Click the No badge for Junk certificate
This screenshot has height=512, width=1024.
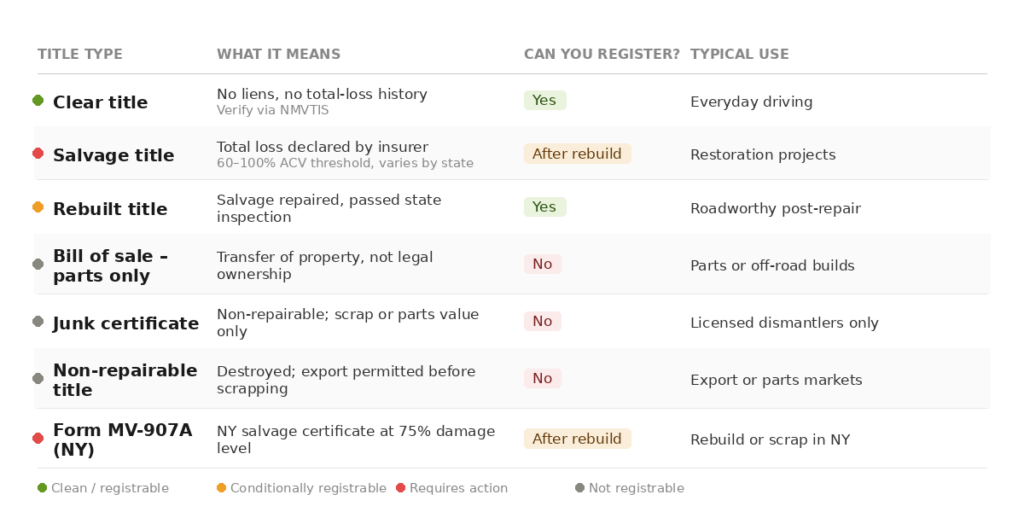pyautogui.click(x=542, y=321)
